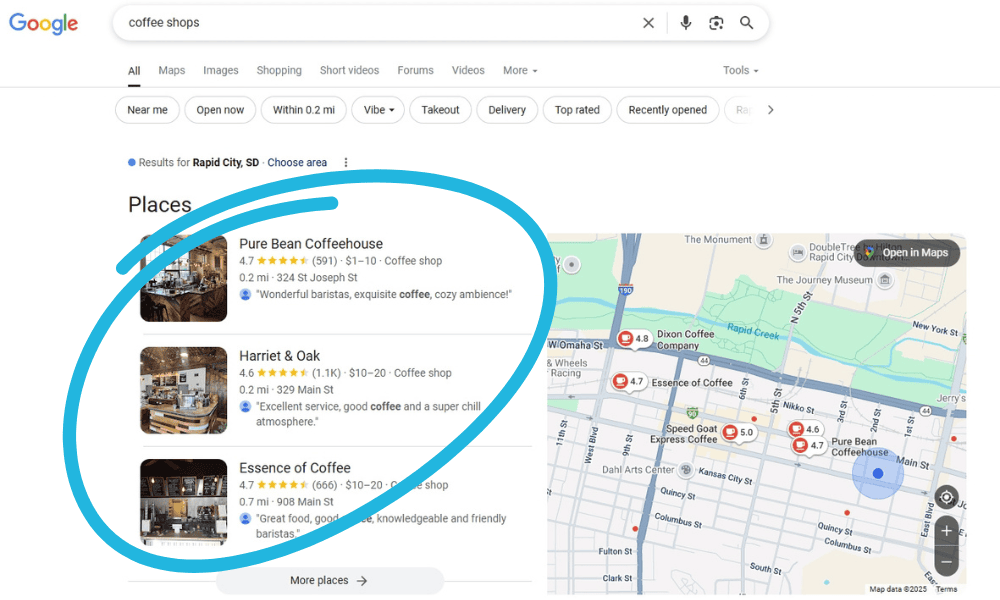
Task: Switch to the Forums tab
Action: (415, 70)
